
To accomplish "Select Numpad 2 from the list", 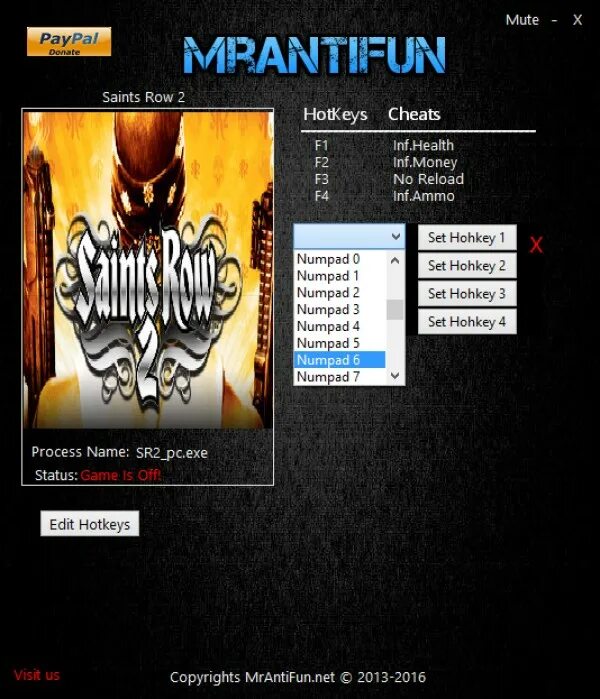I will pyautogui.click(x=340, y=293).
